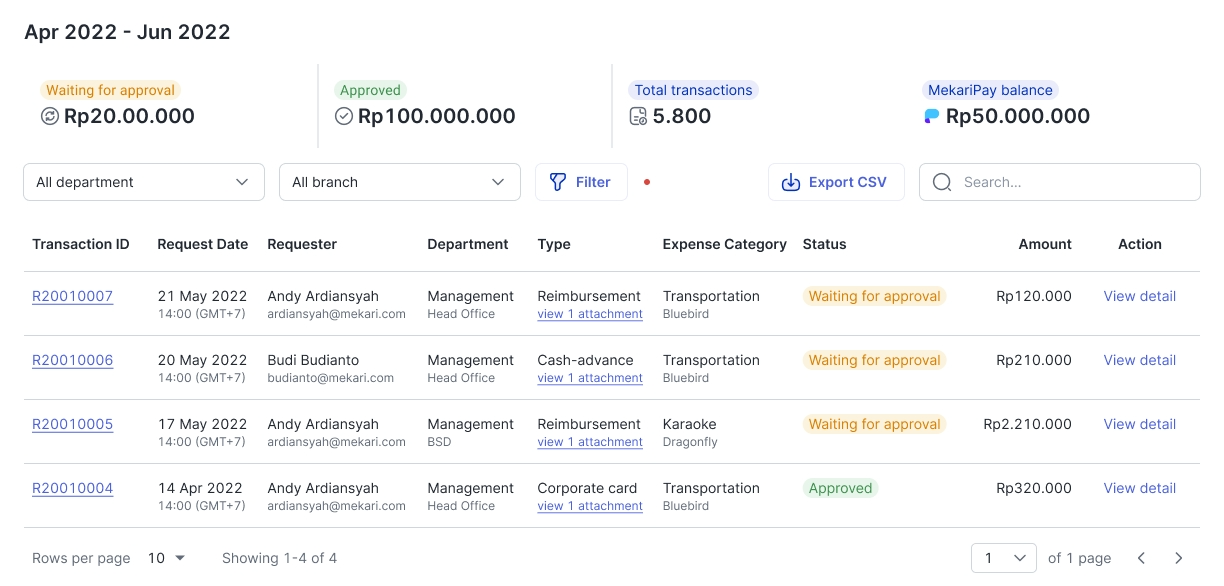The width and height of the screenshot is (1224, 586).
Task: View attachment for Corporate card row
Action: [590, 506]
